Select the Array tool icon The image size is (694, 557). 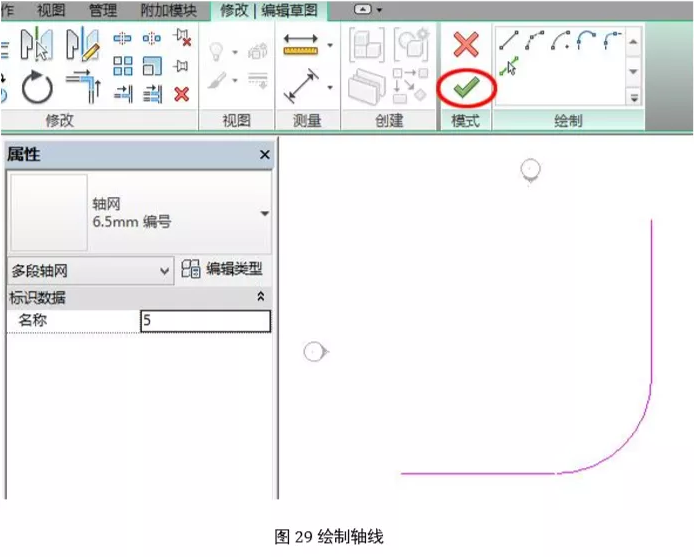122,66
